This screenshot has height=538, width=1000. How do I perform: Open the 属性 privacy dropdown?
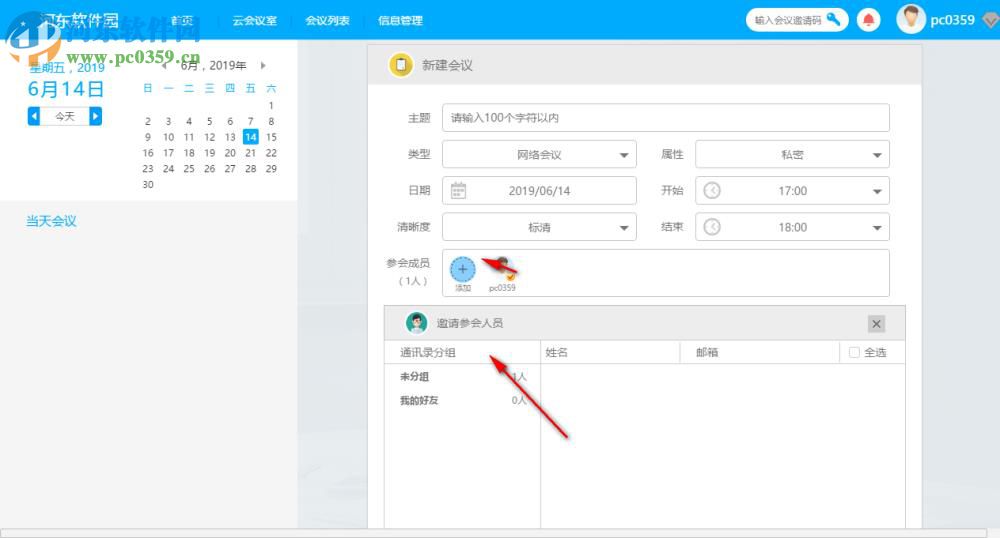coord(792,154)
